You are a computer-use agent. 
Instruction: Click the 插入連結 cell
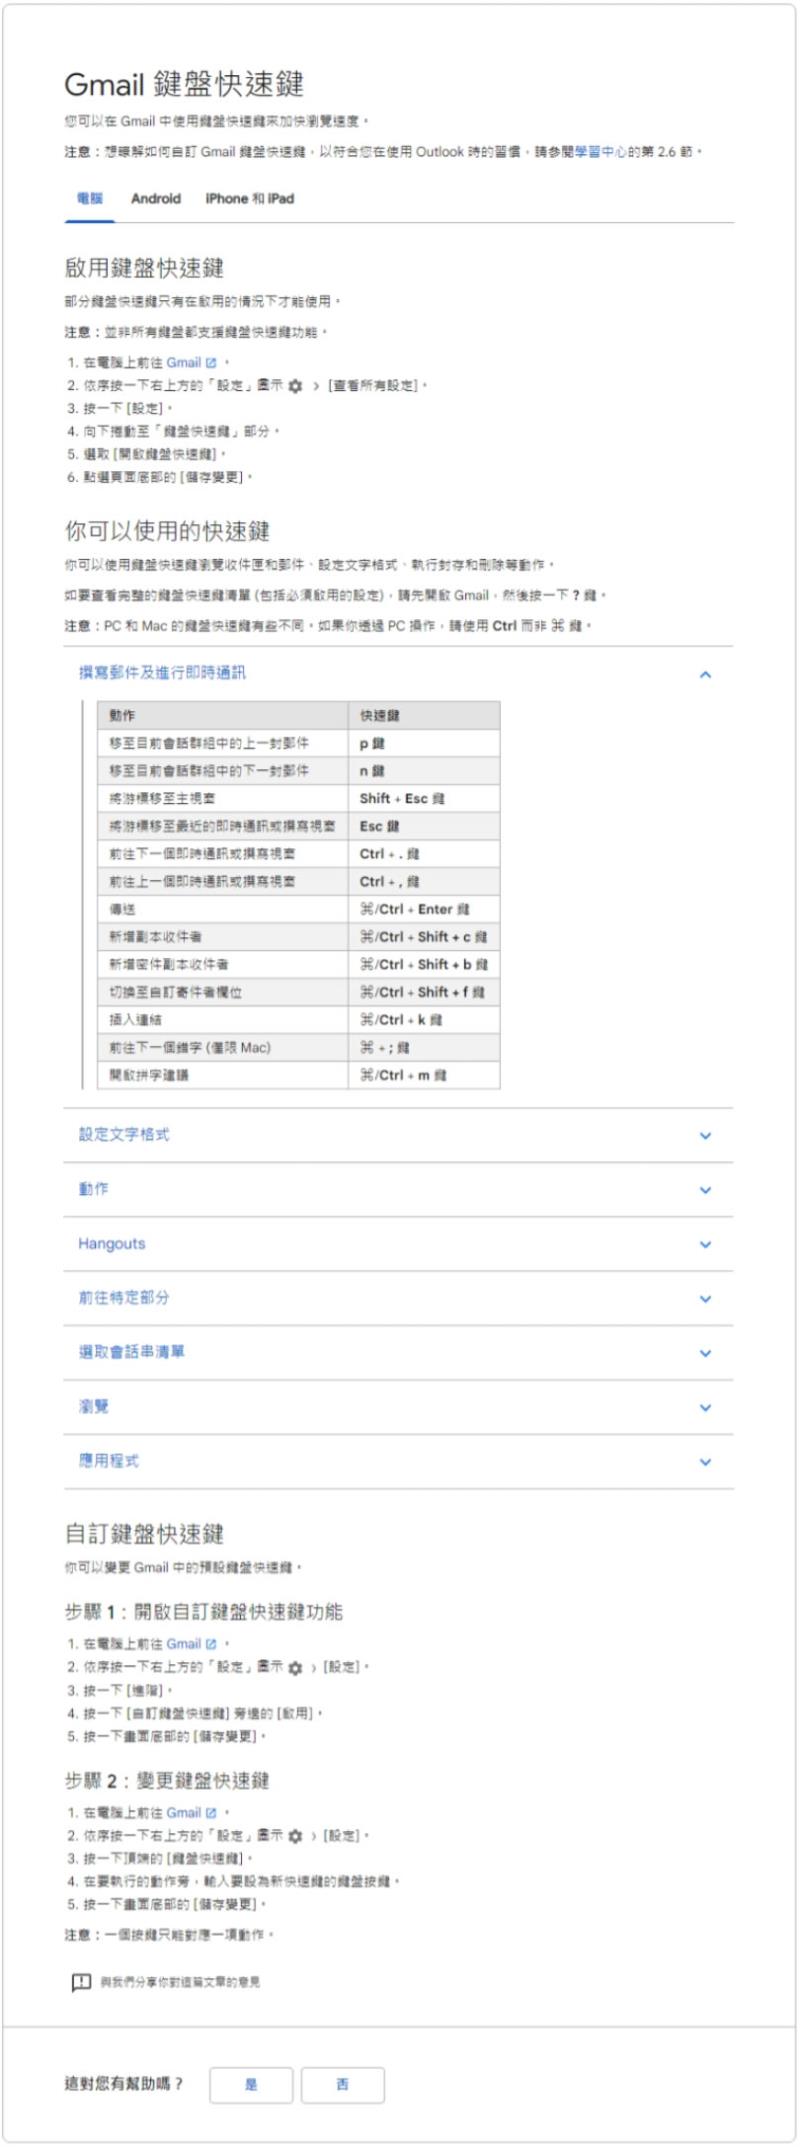pyautogui.click(x=223, y=1020)
